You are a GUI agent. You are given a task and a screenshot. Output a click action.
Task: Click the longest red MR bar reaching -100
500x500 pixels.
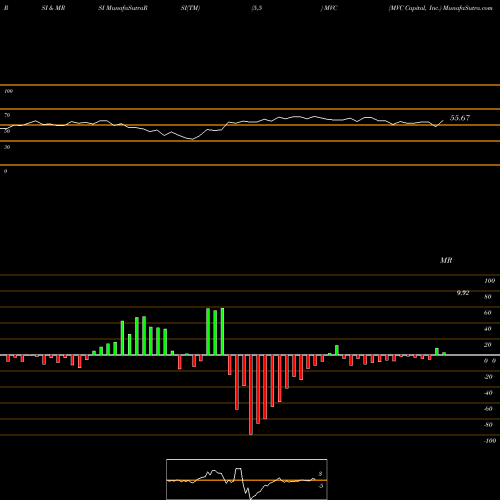(x=251, y=395)
